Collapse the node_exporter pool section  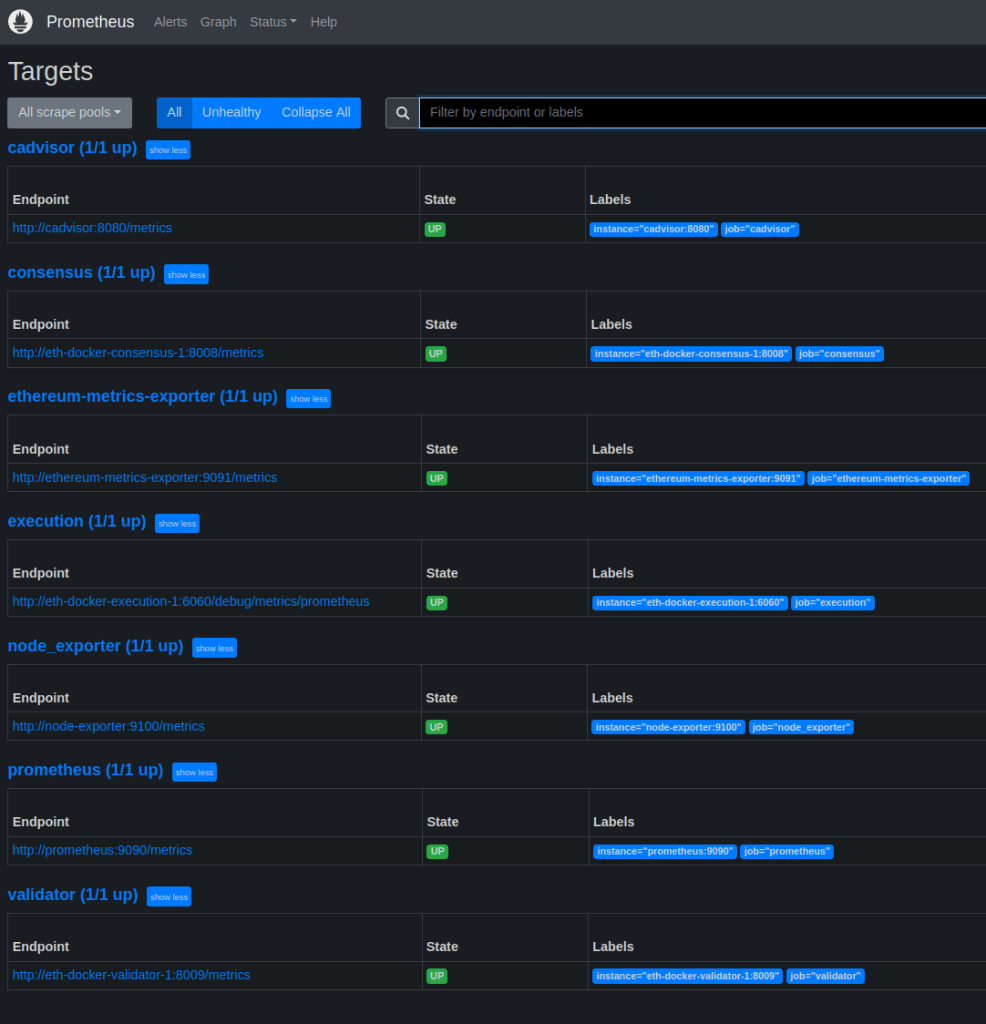coord(214,648)
